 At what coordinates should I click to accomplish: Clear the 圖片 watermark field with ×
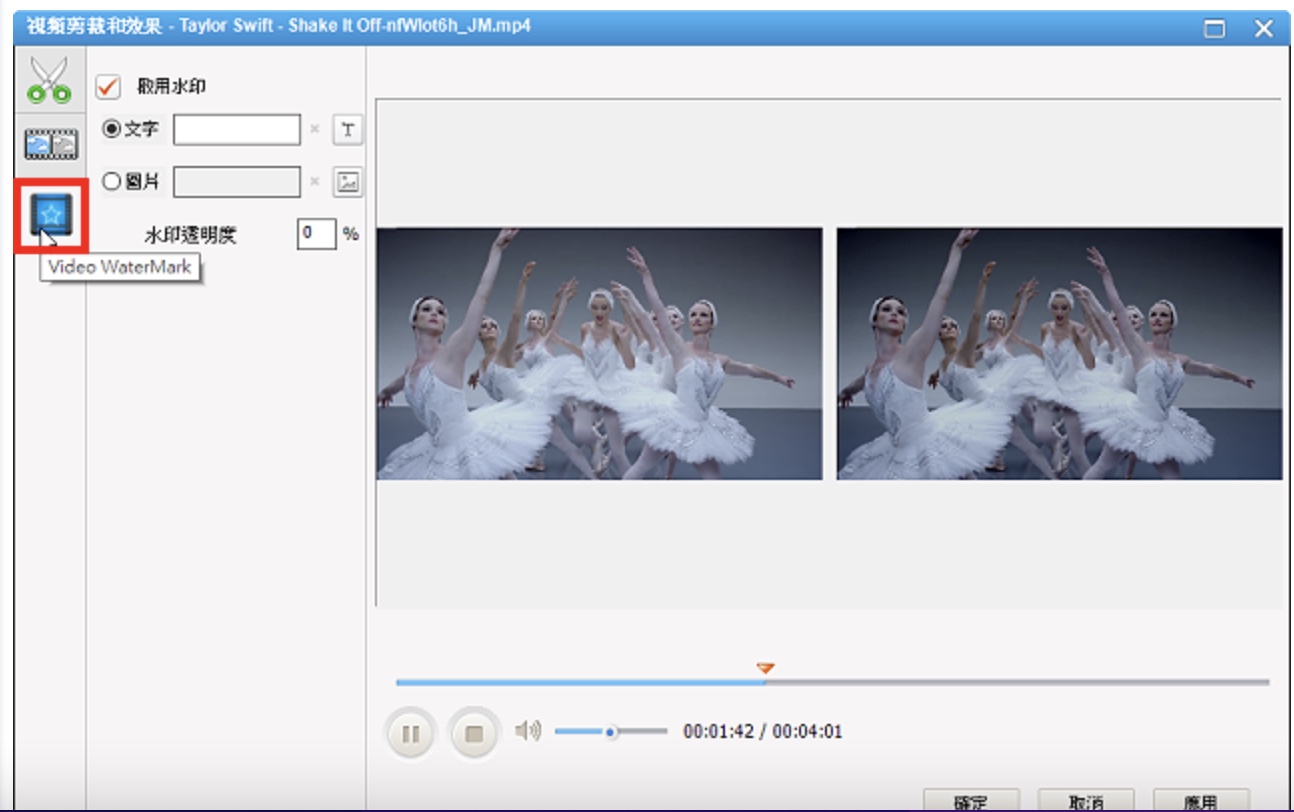(314, 181)
